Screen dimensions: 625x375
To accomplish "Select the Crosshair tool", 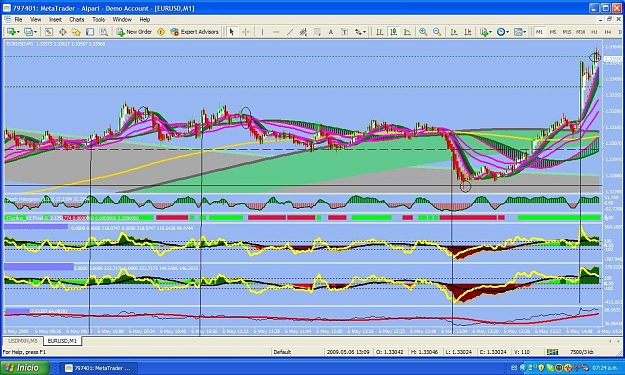I will [246, 32].
